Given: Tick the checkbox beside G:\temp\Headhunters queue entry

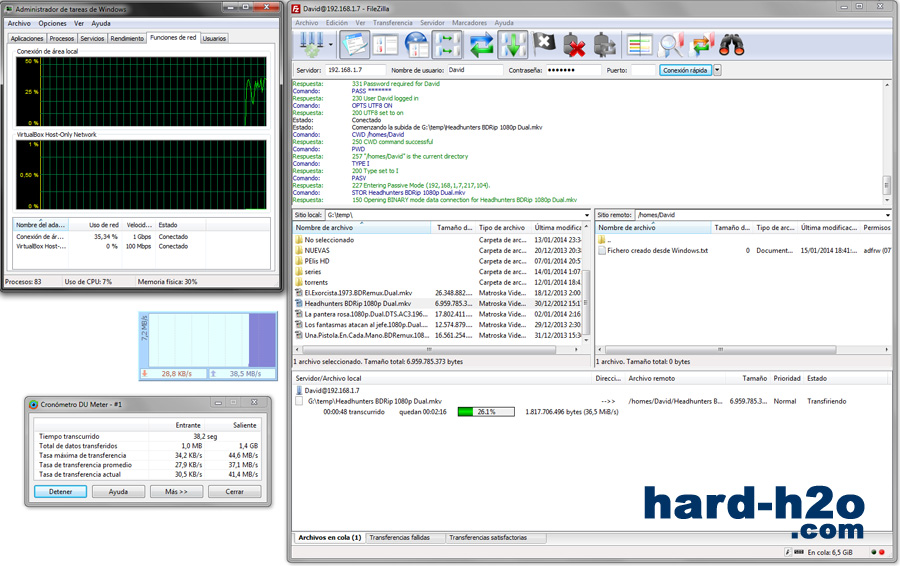Looking at the screenshot, I should point(299,401).
